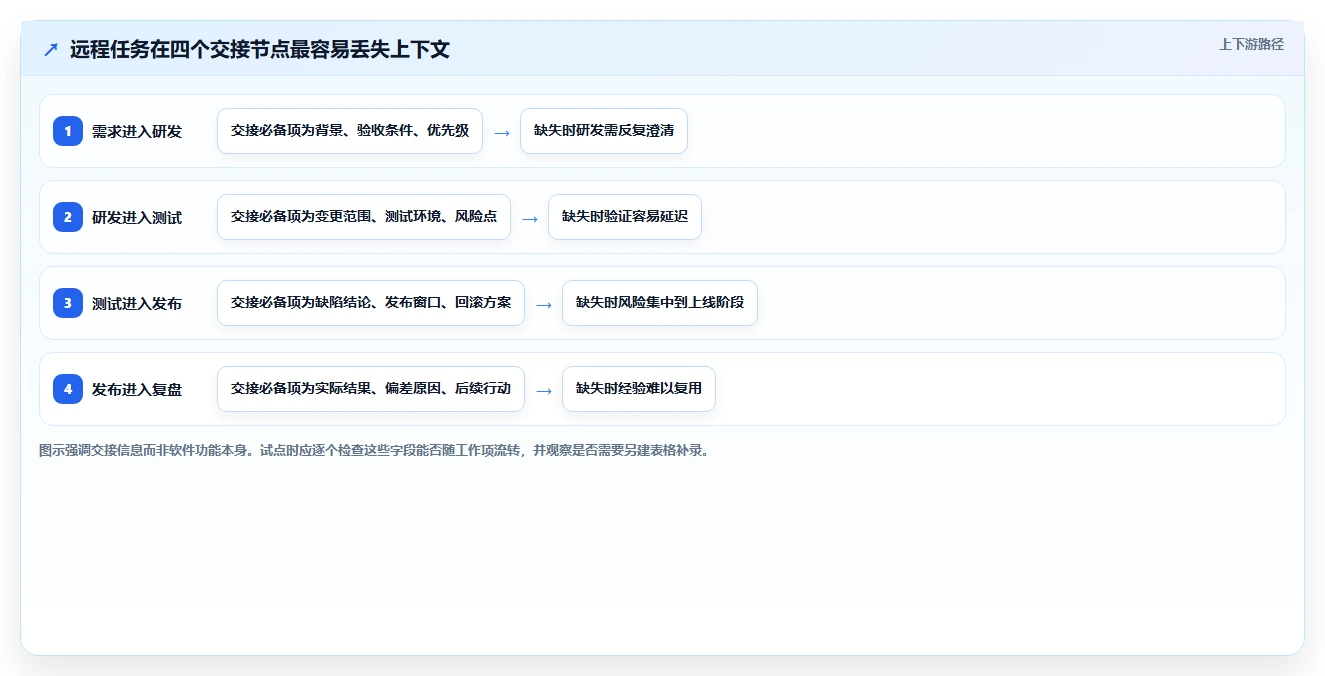Select the 发布进入复盘 row label
This screenshot has width=1325, height=676.
137,389
